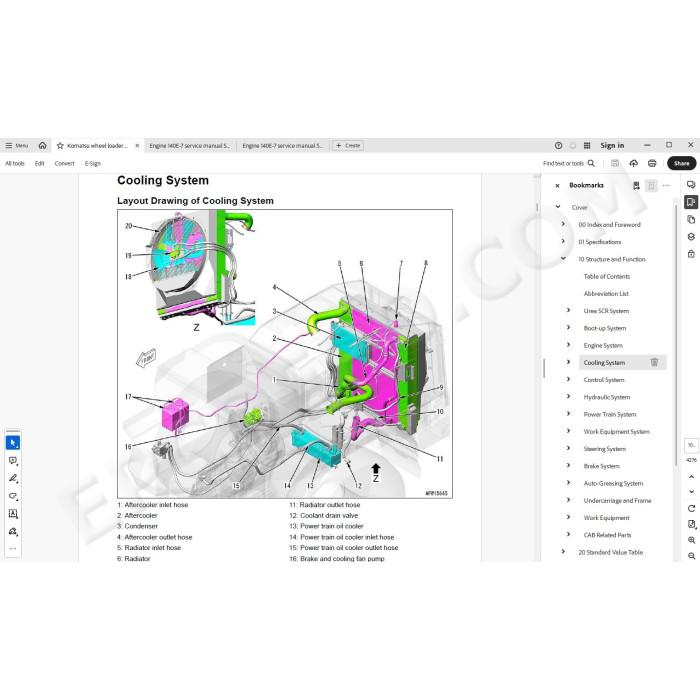The height and width of the screenshot is (700, 700).
Task: Click the Share button
Action: [x=682, y=163]
